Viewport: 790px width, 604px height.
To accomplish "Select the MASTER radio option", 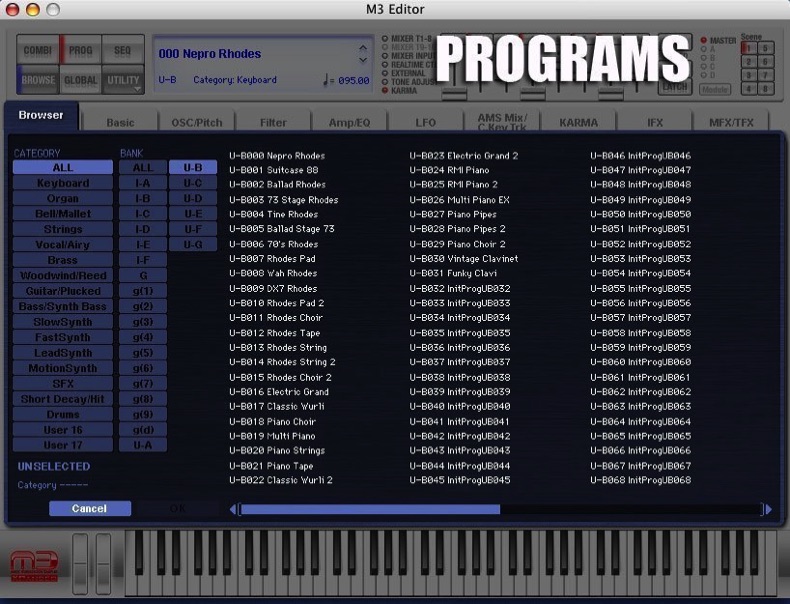I will pyautogui.click(x=704, y=40).
